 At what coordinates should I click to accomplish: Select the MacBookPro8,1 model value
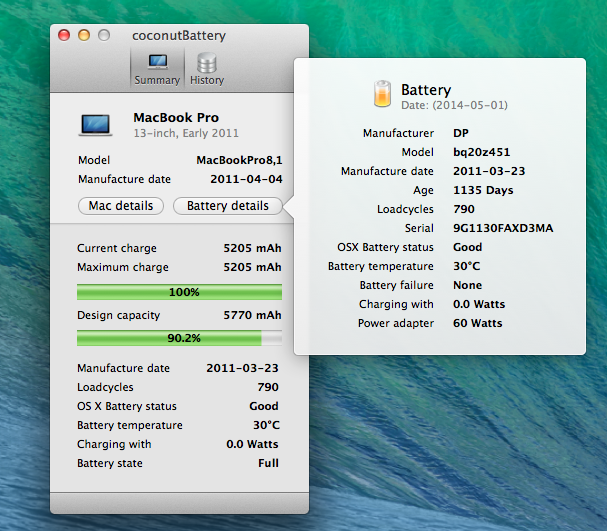(x=239, y=160)
